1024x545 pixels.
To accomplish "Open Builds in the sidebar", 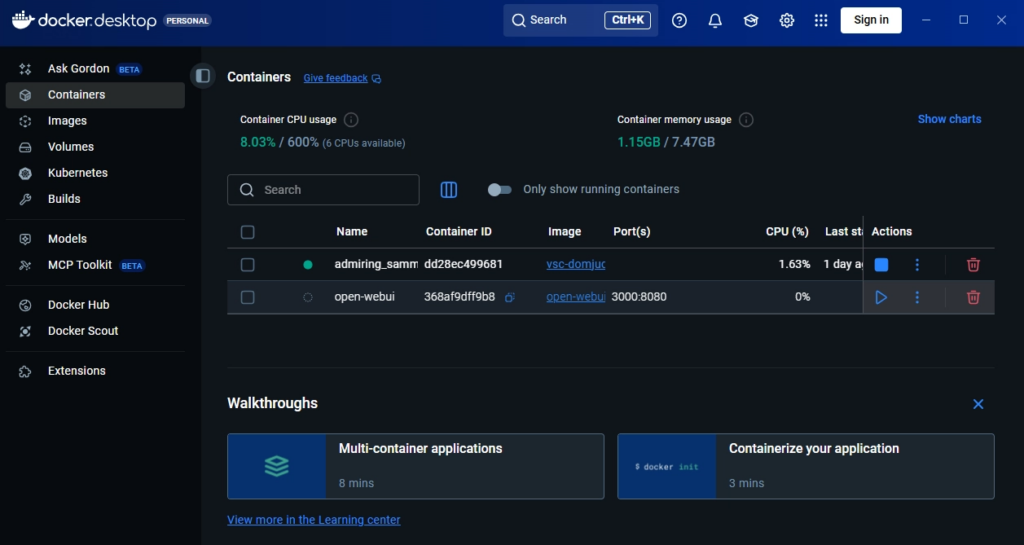I will click(95, 199).
